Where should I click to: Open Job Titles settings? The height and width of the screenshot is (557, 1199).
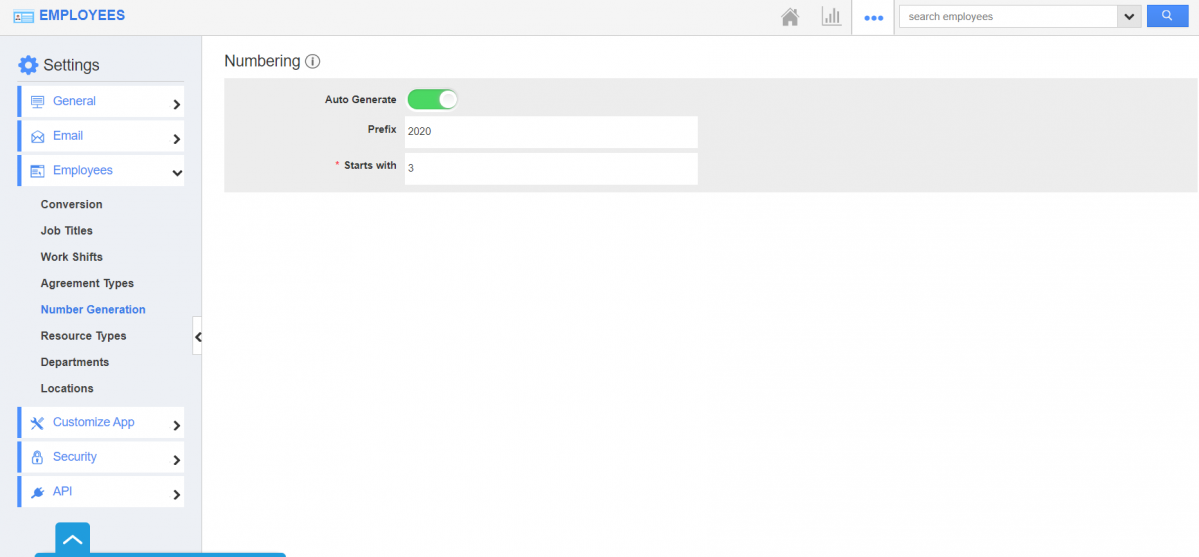point(67,231)
